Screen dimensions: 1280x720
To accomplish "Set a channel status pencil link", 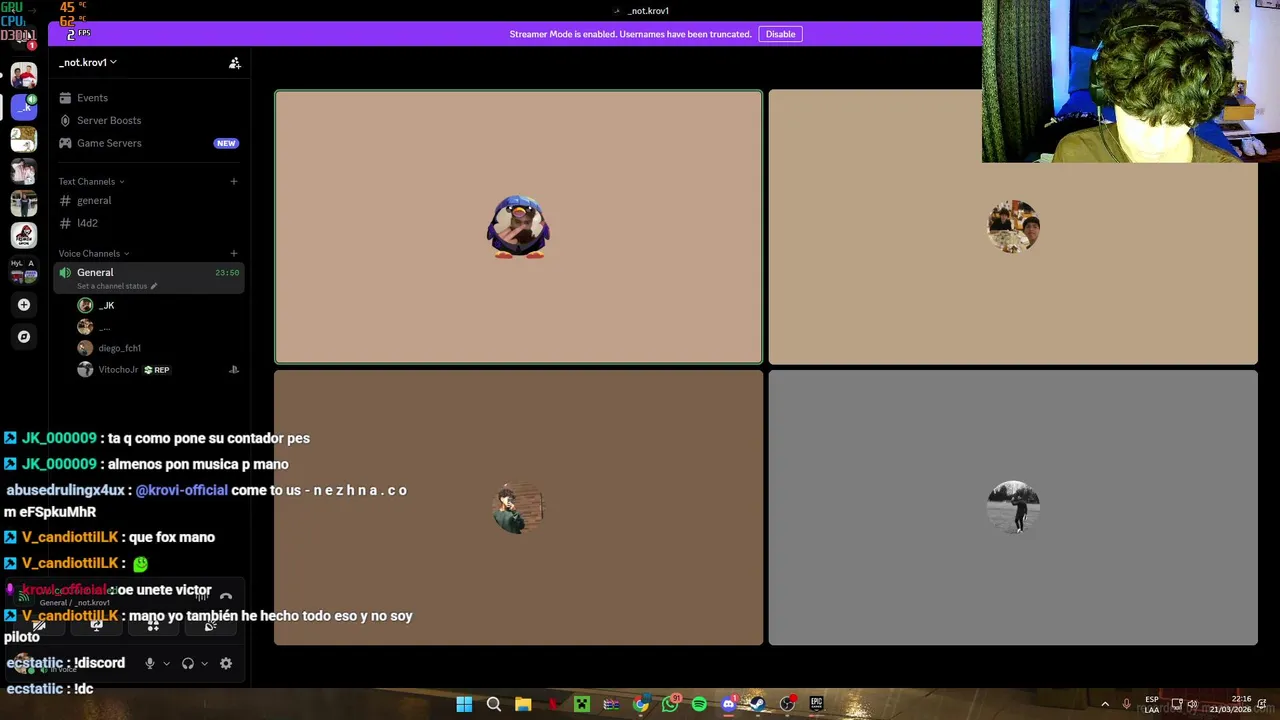I will [x=117, y=286].
